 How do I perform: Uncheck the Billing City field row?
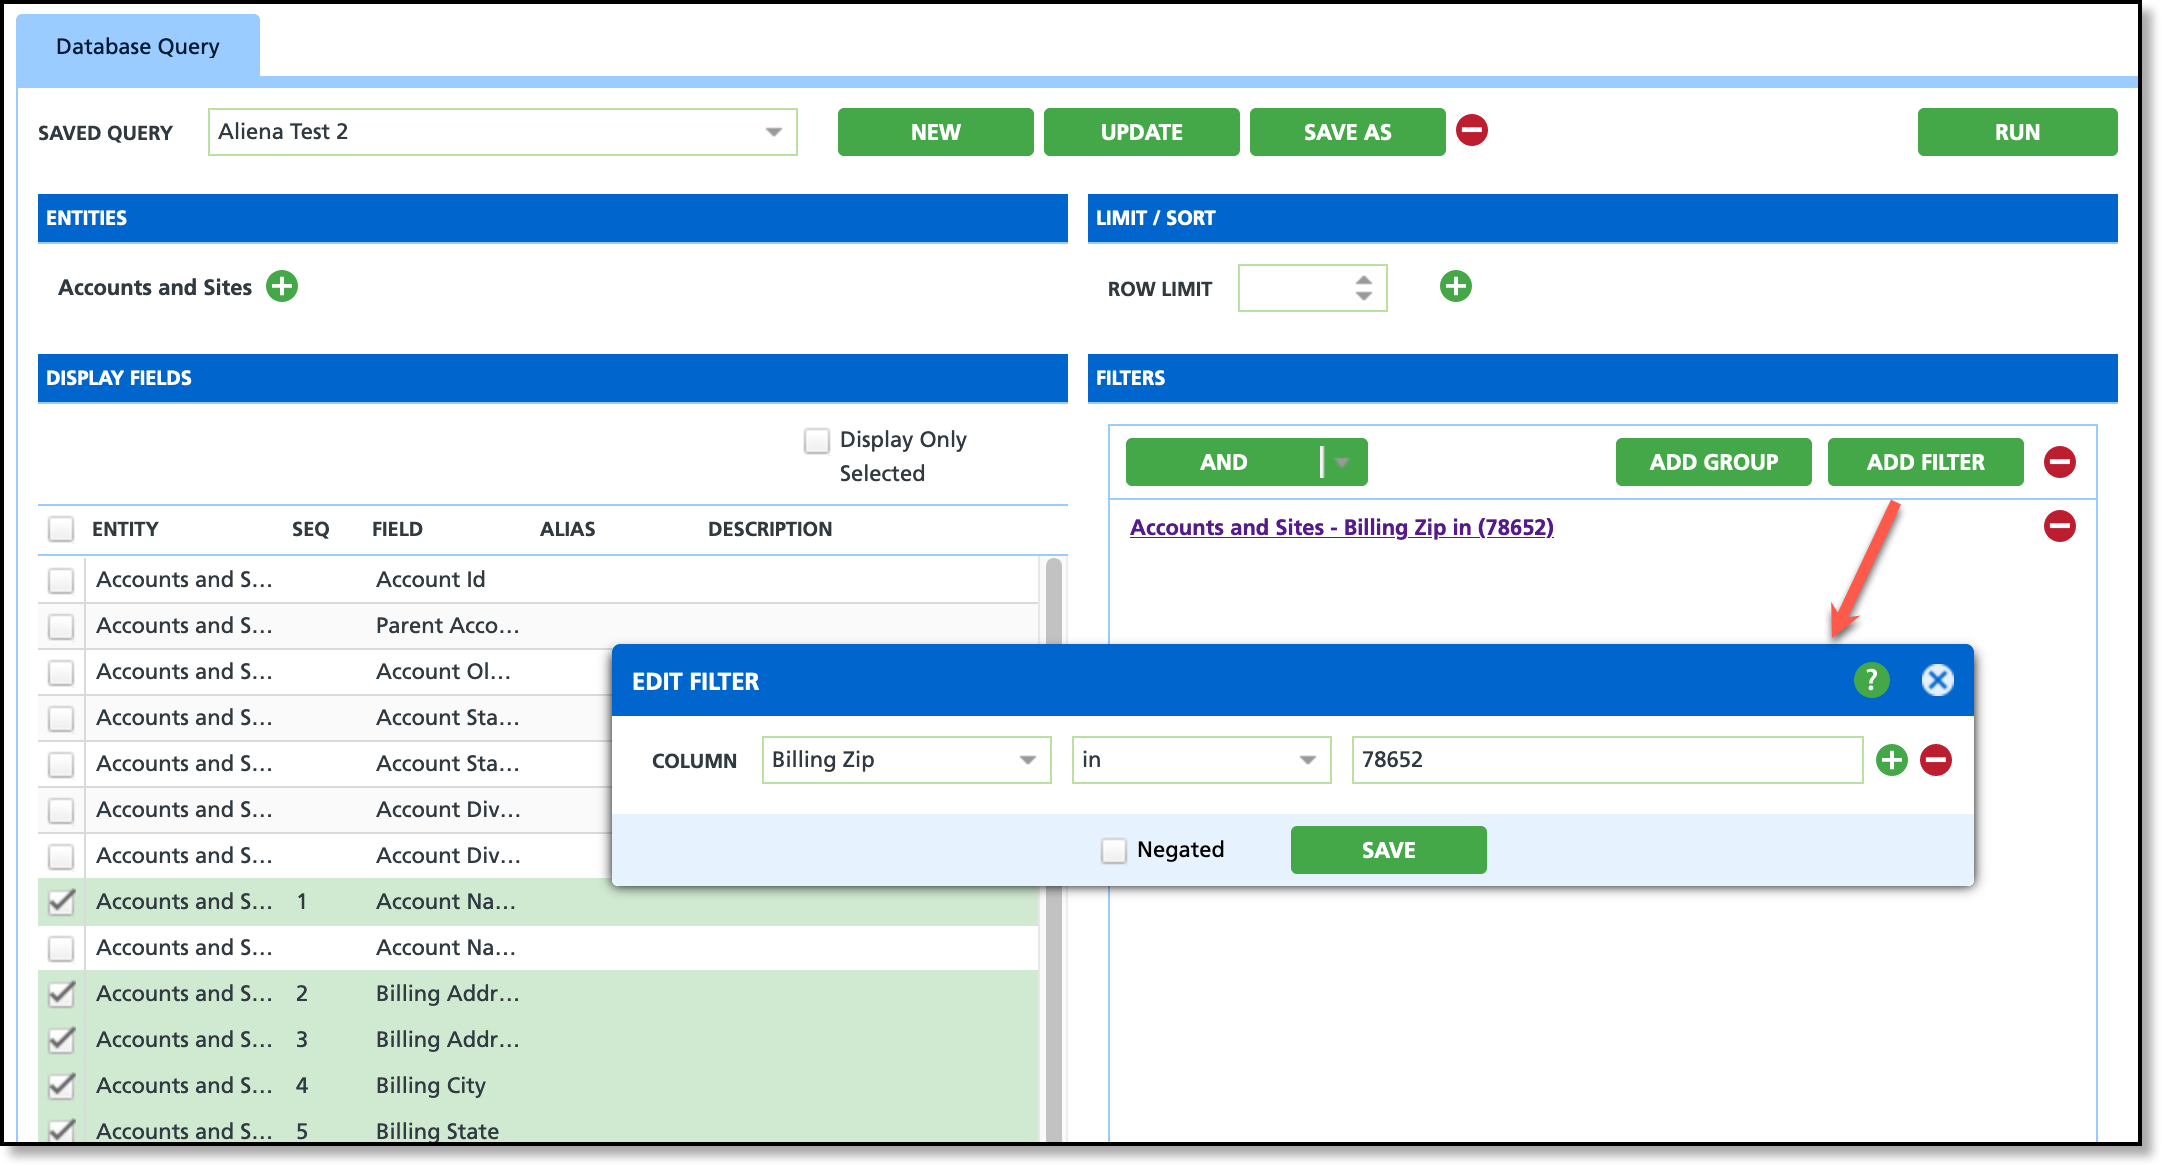pos(62,1086)
